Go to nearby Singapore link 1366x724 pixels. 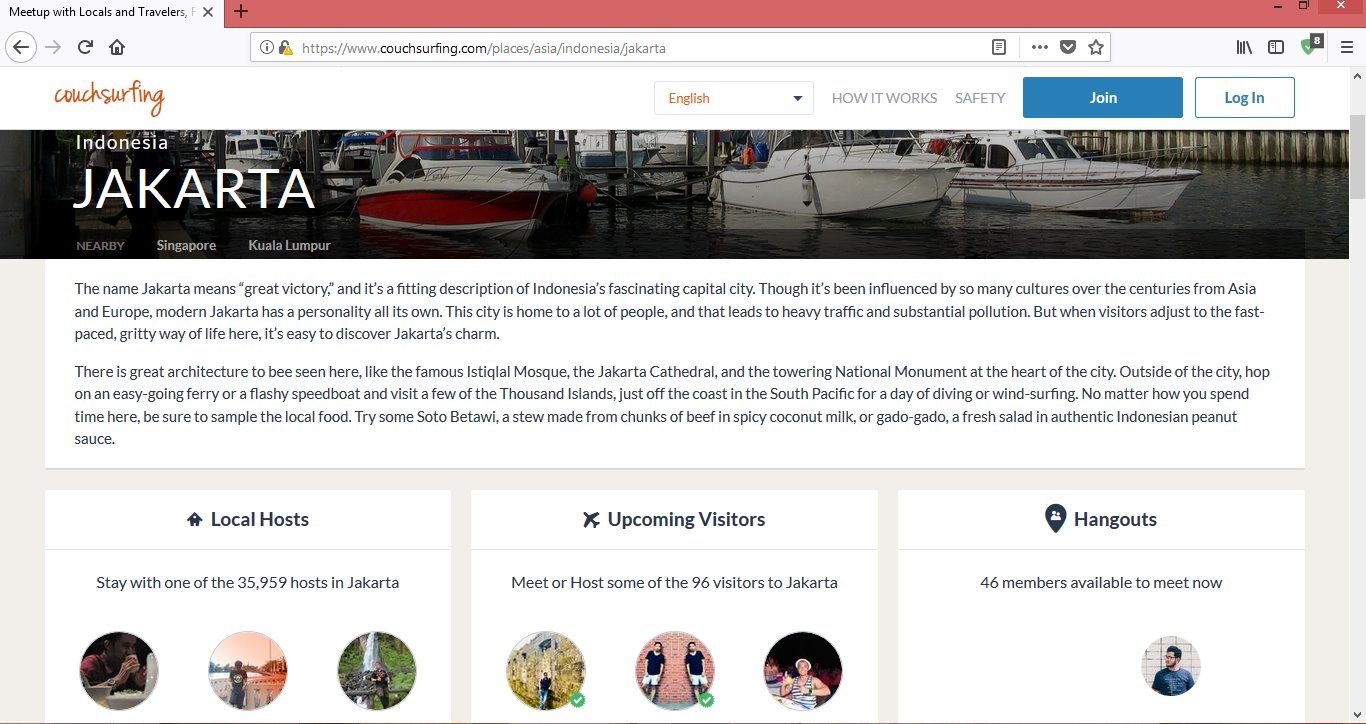coord(186,245)
